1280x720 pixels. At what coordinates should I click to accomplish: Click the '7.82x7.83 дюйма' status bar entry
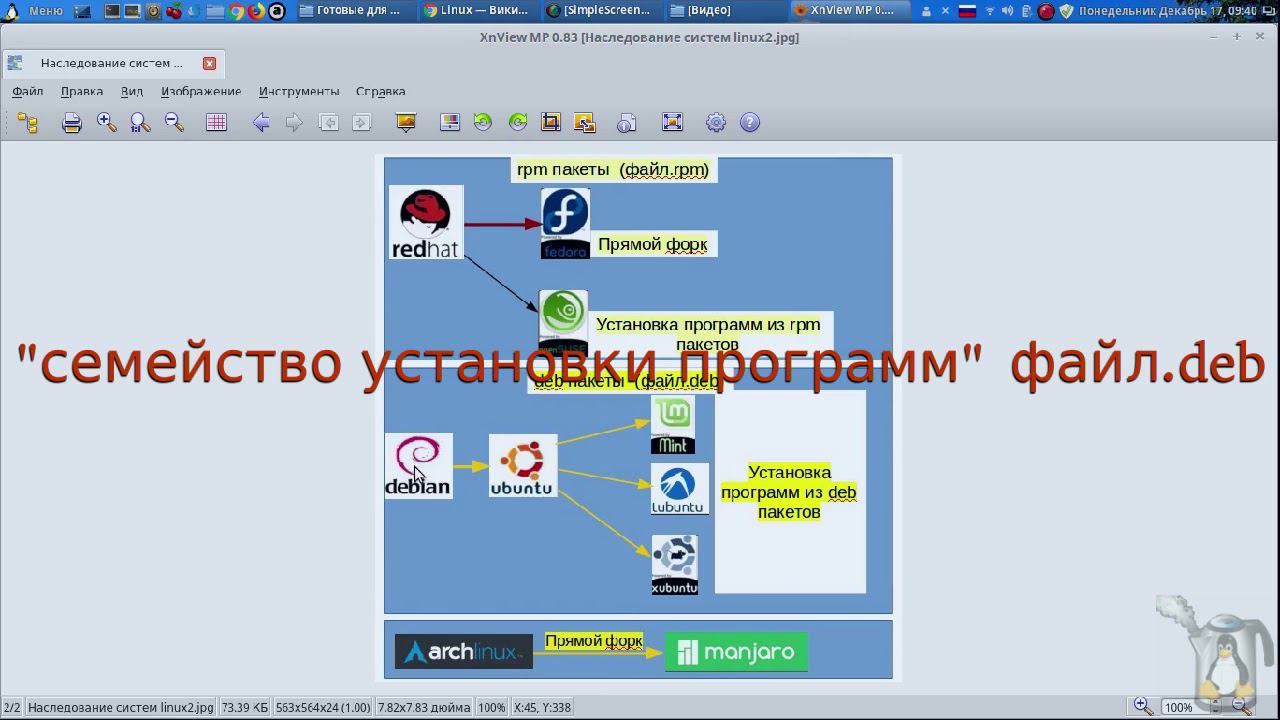424,707
